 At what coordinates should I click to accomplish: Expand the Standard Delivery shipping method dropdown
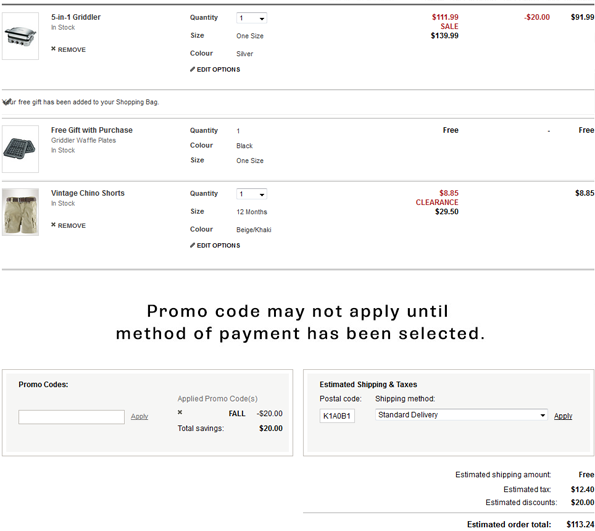point(461,415)
